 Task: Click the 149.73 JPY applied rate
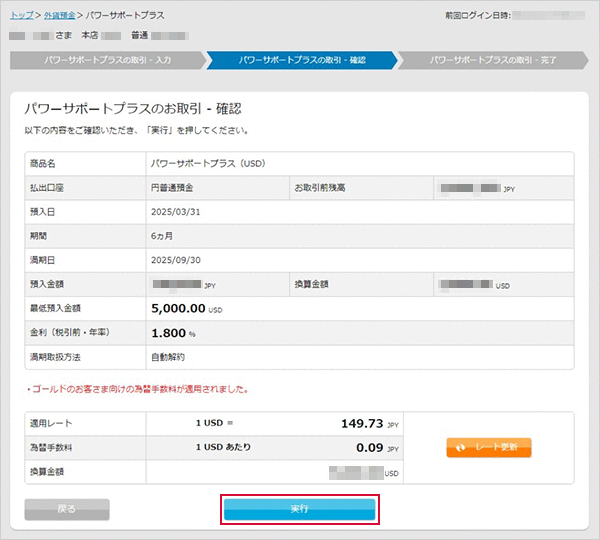click(370, 424)
